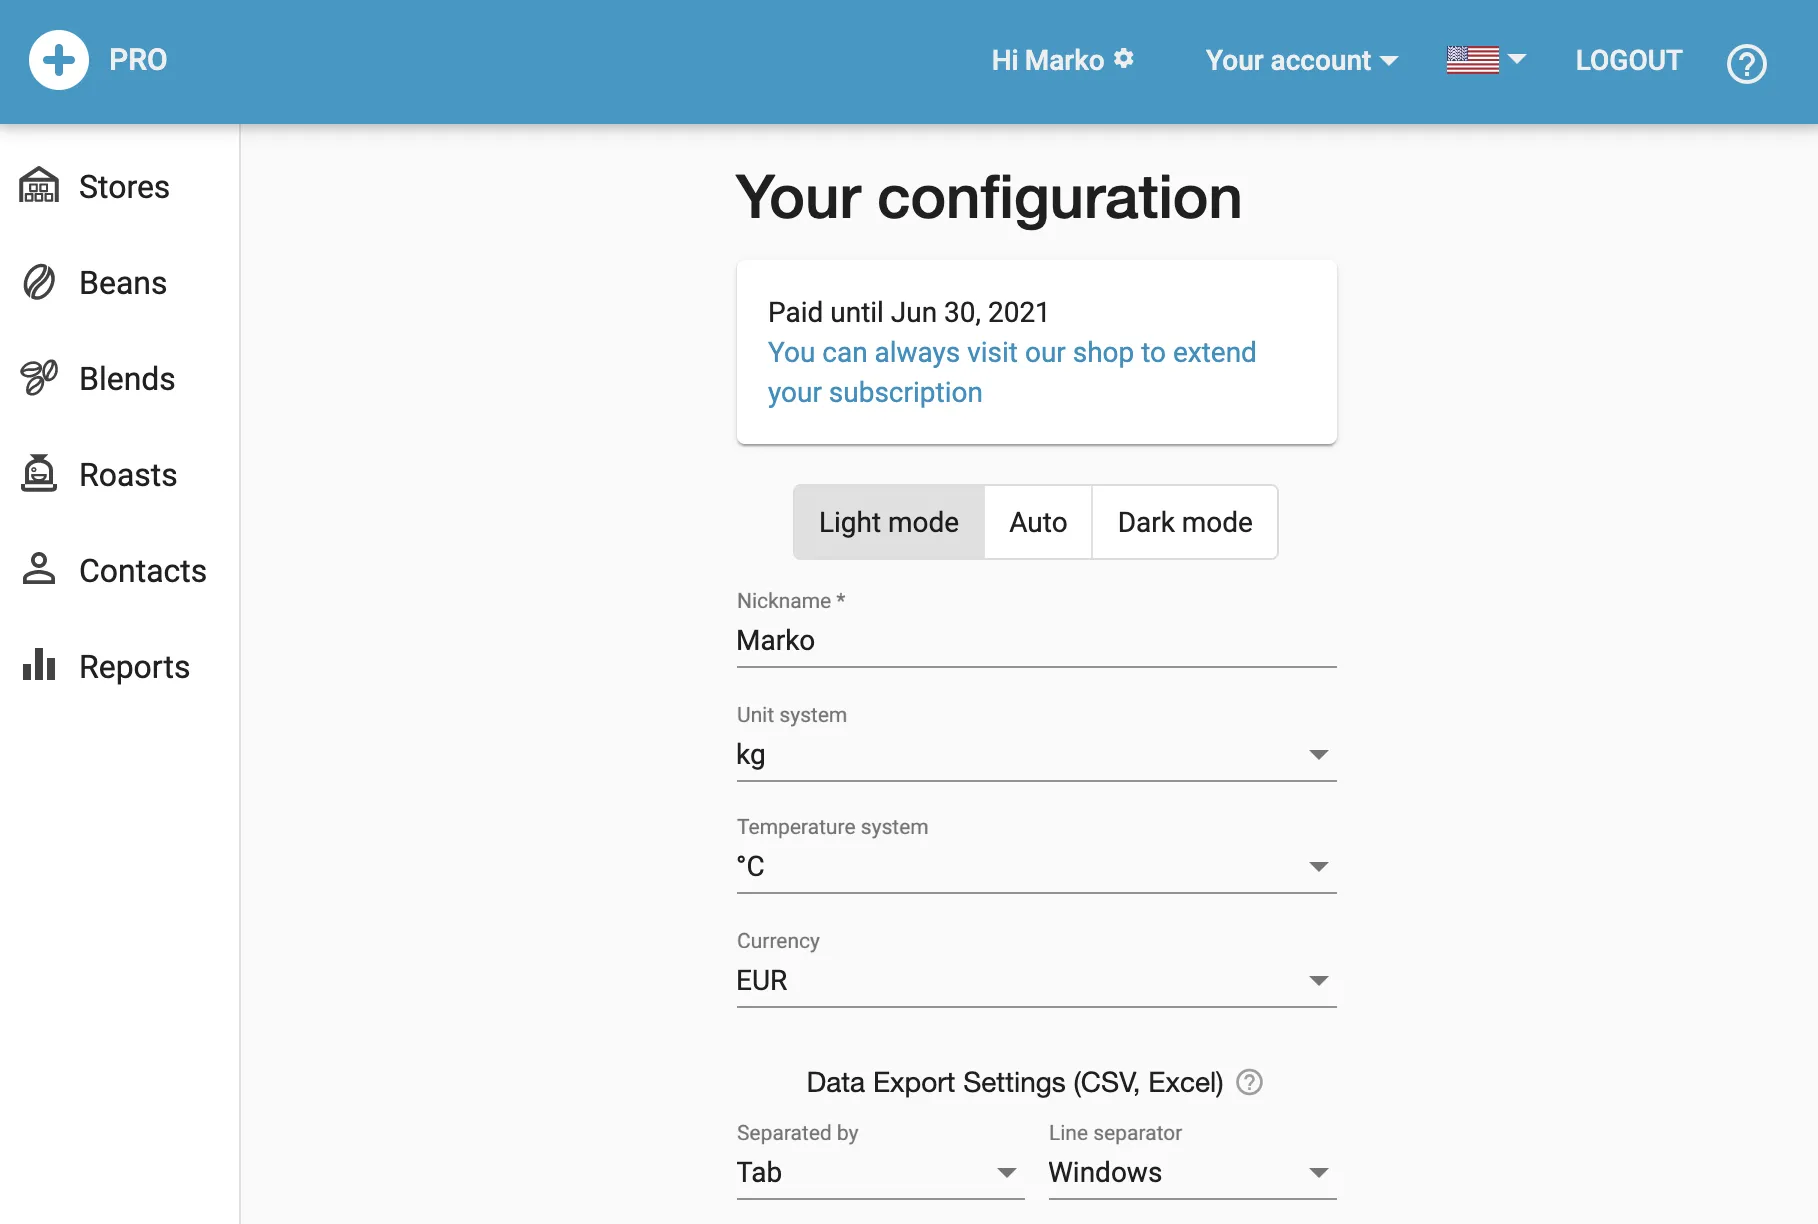
Task: Click the Data Export Settings help icon
Action: [1249, 1082]
